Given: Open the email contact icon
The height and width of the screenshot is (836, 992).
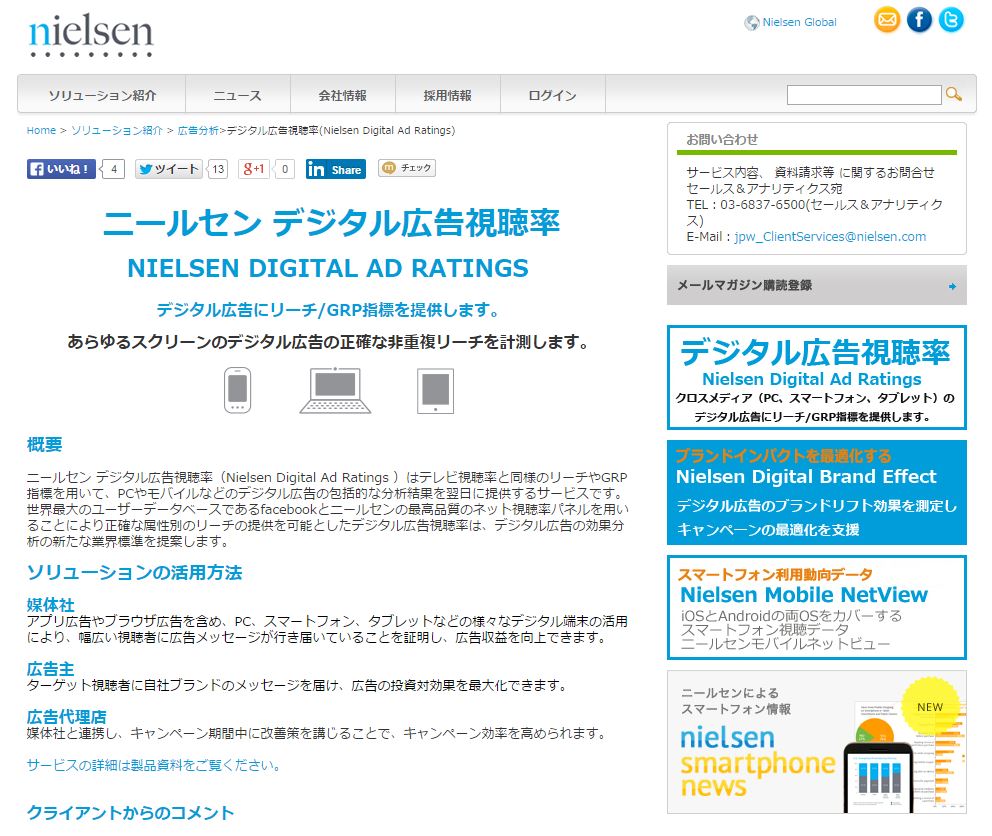Looking at the screenshot, I should point(887,20).
